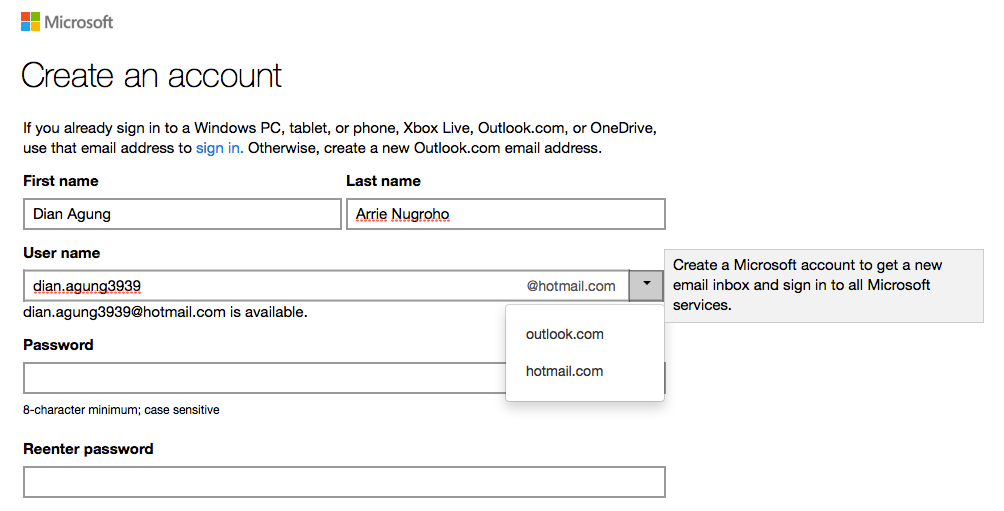This screenshot has height=511, width=1004.
Task: Click the User name label
Action: pos(61,253)
